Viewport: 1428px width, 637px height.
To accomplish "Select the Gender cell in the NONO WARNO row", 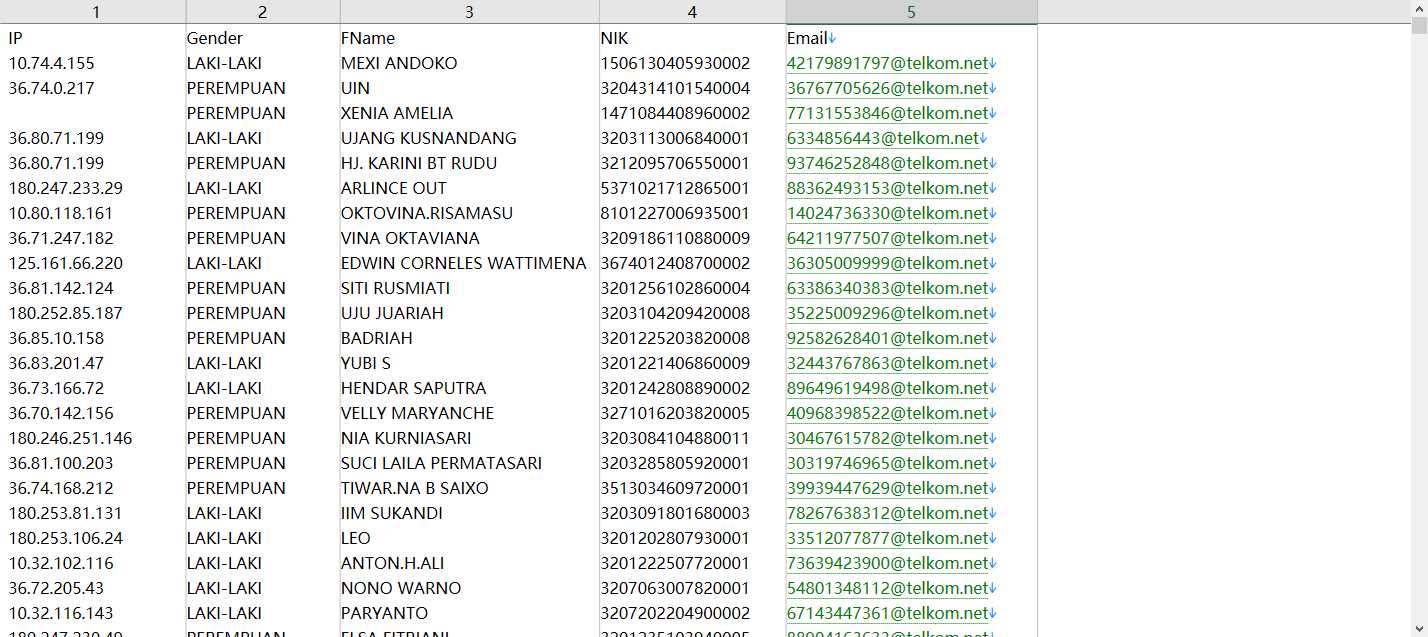I will pos(263,588).
